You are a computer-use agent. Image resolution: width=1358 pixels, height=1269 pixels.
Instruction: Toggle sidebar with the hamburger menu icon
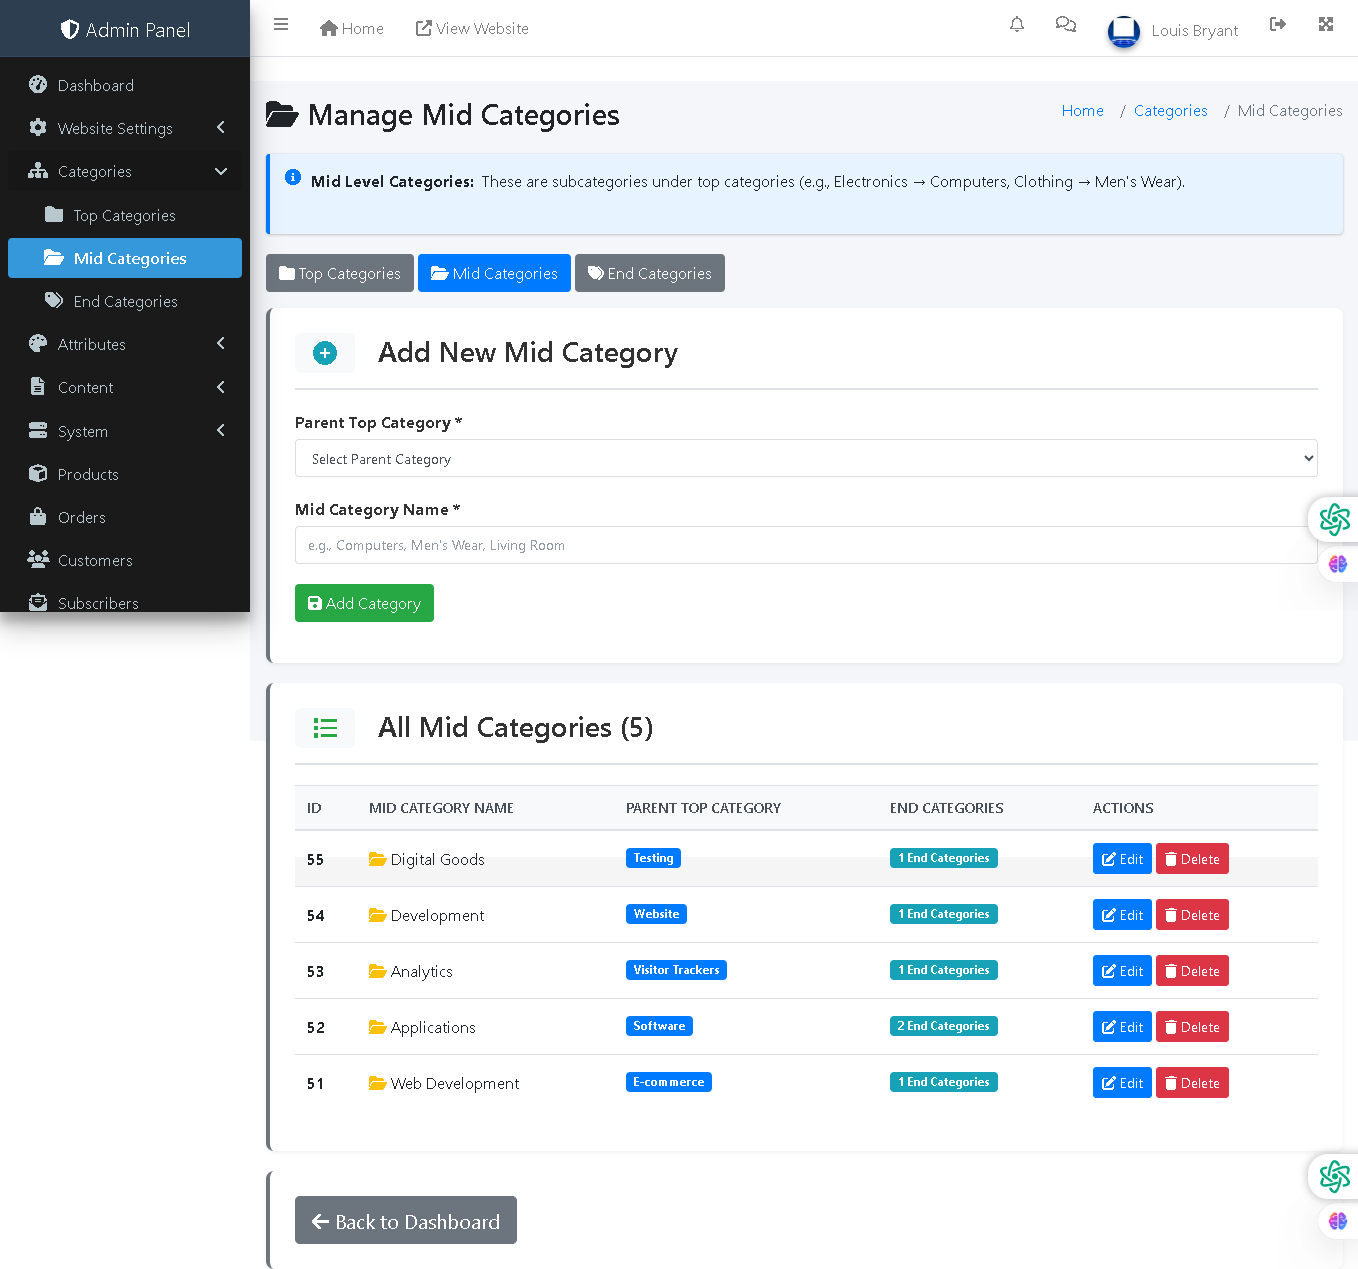tap(281, 25)
